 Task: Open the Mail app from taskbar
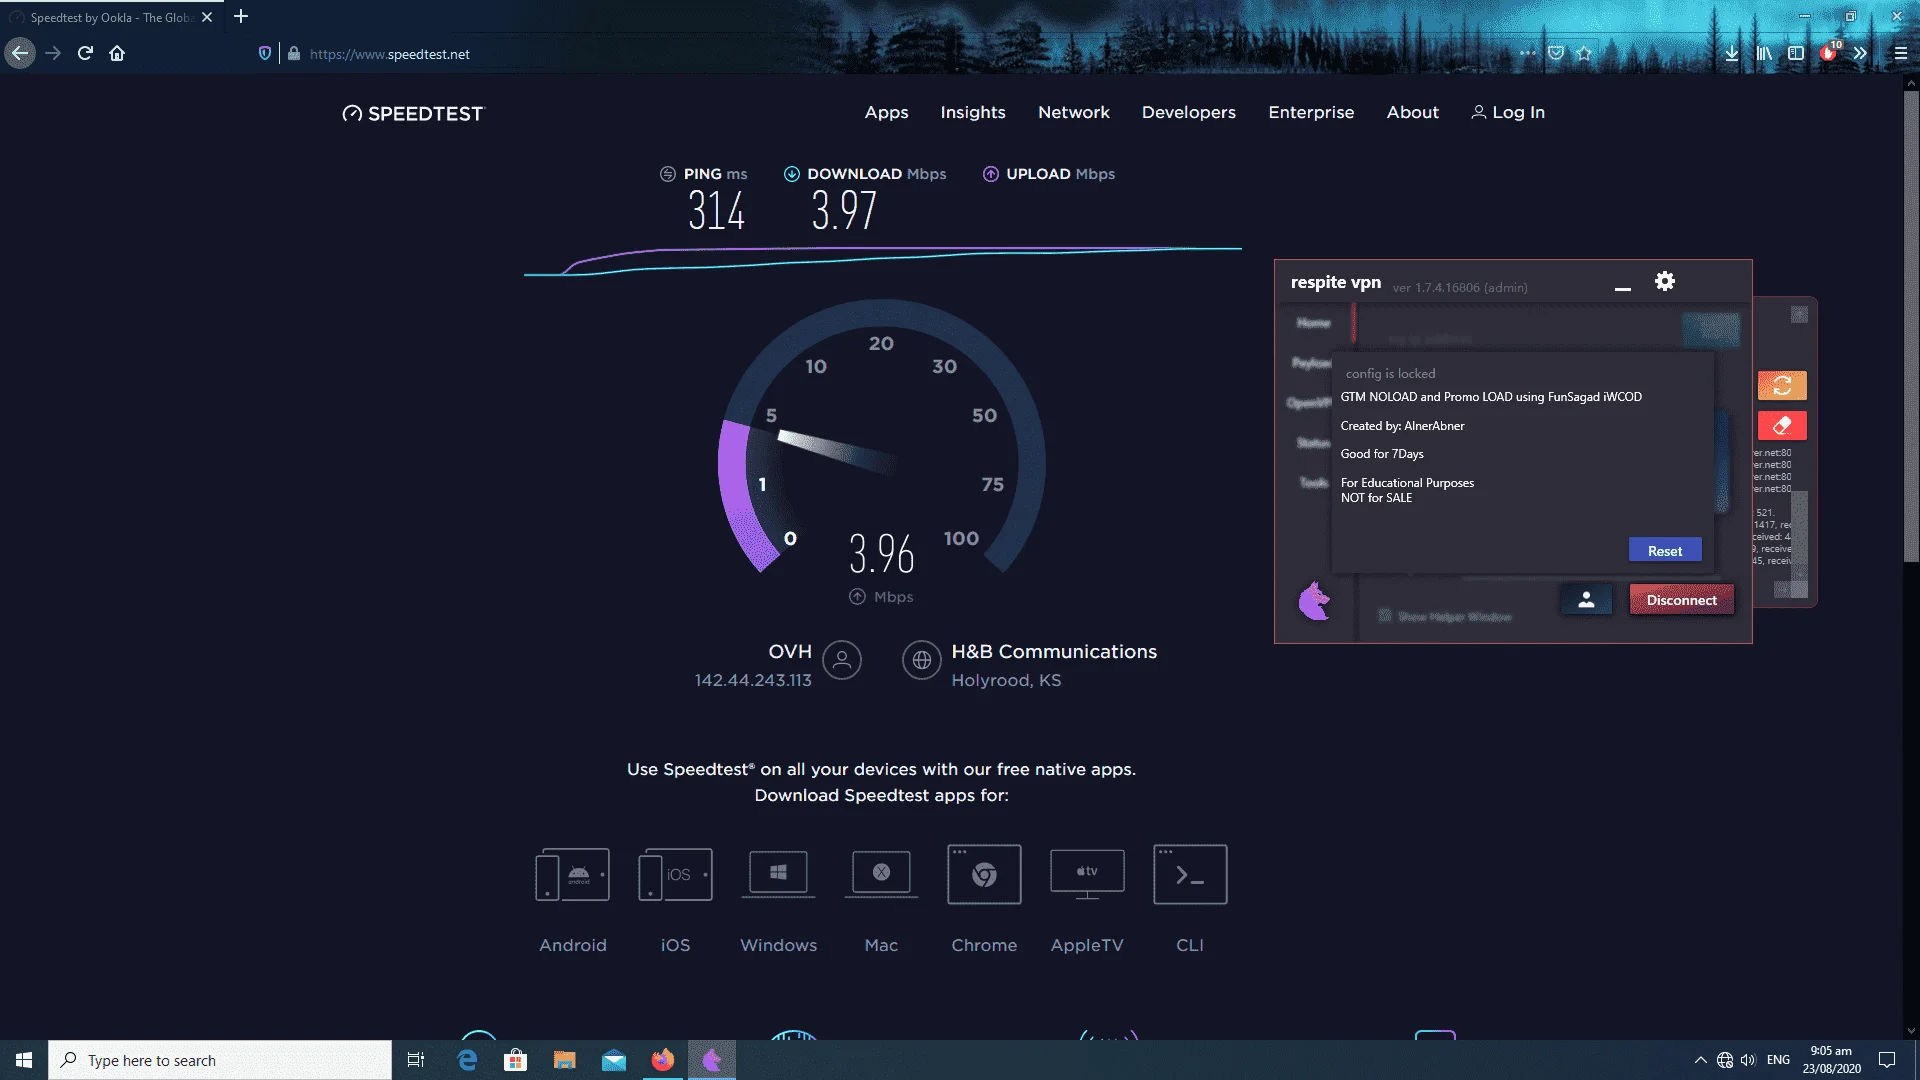click(614, 1060)
